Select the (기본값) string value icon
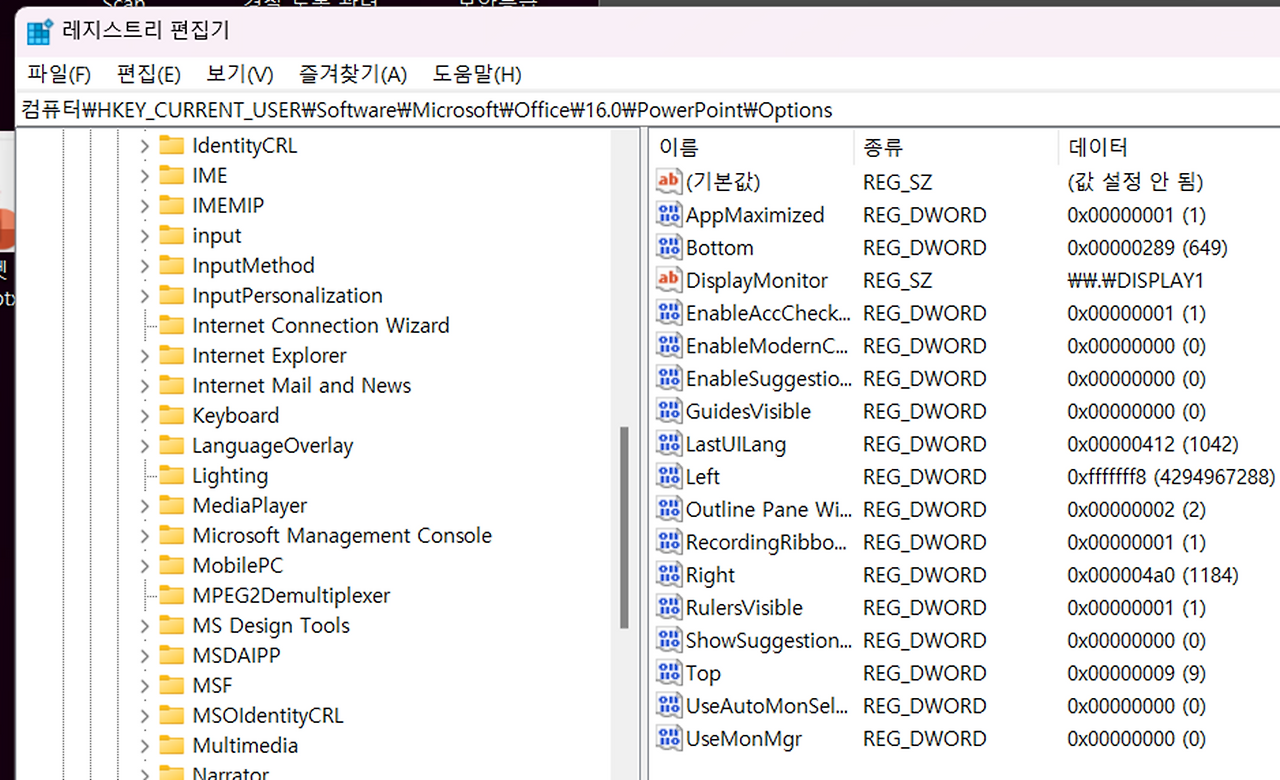 668,181
